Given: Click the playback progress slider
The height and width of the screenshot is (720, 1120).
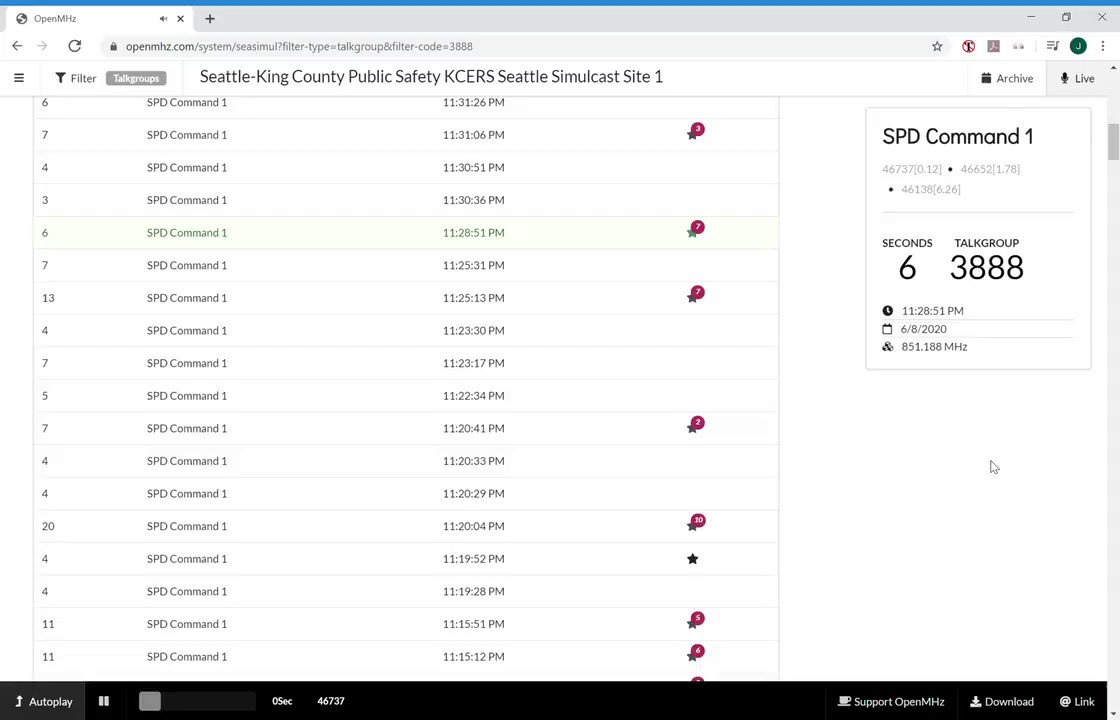Looking at the screenshot, I should [x=196, y=701].
